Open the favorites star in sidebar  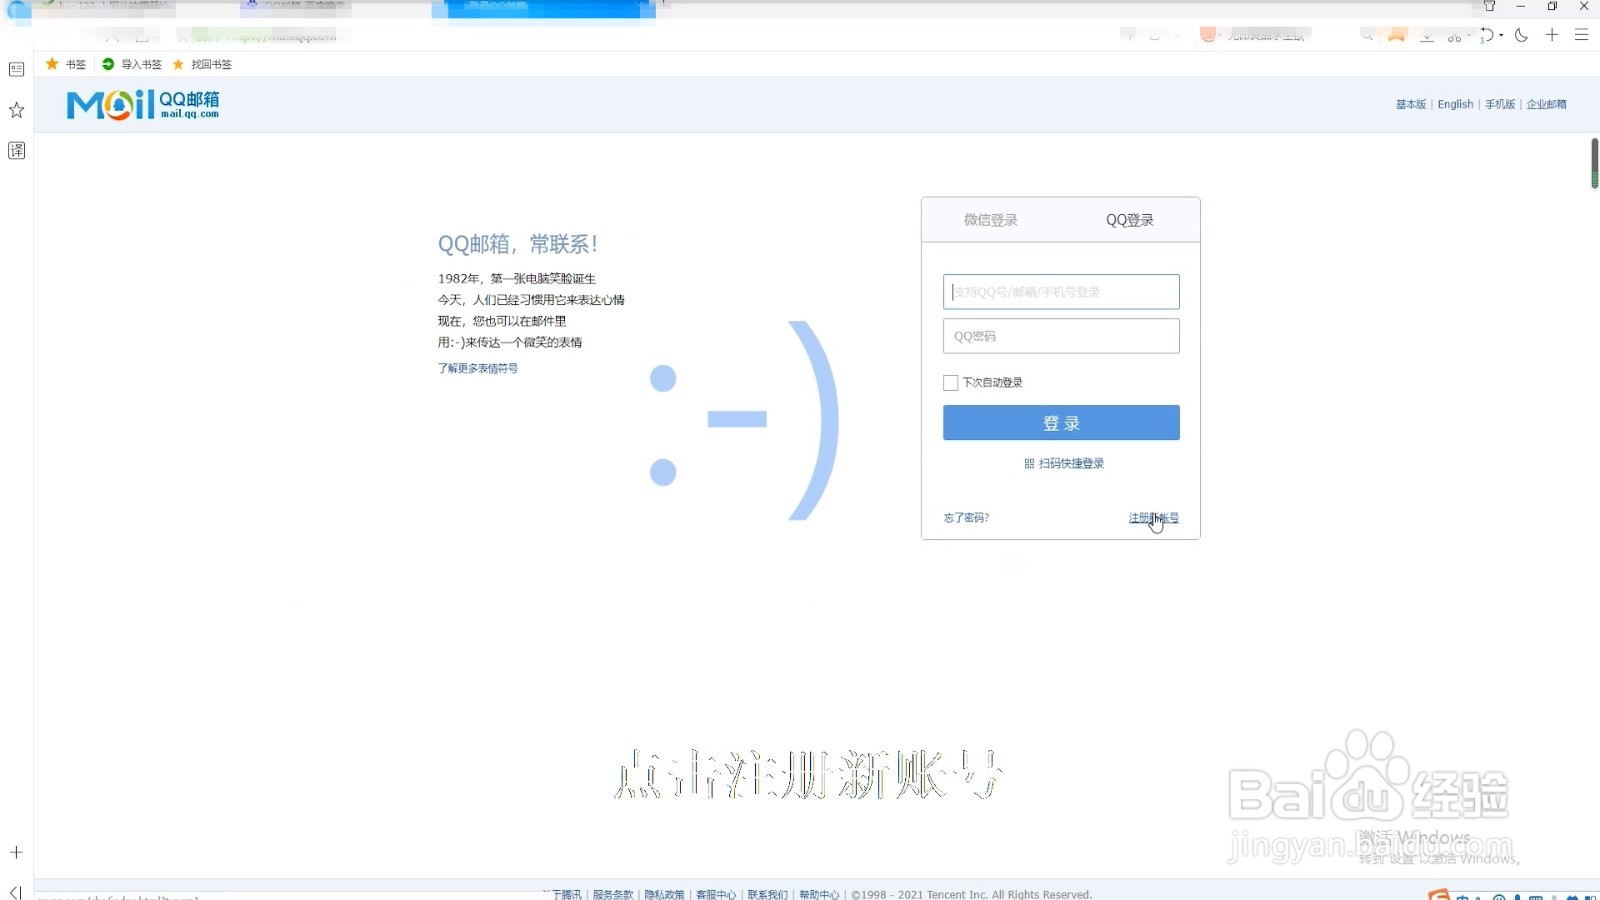(x=16, y=110)
